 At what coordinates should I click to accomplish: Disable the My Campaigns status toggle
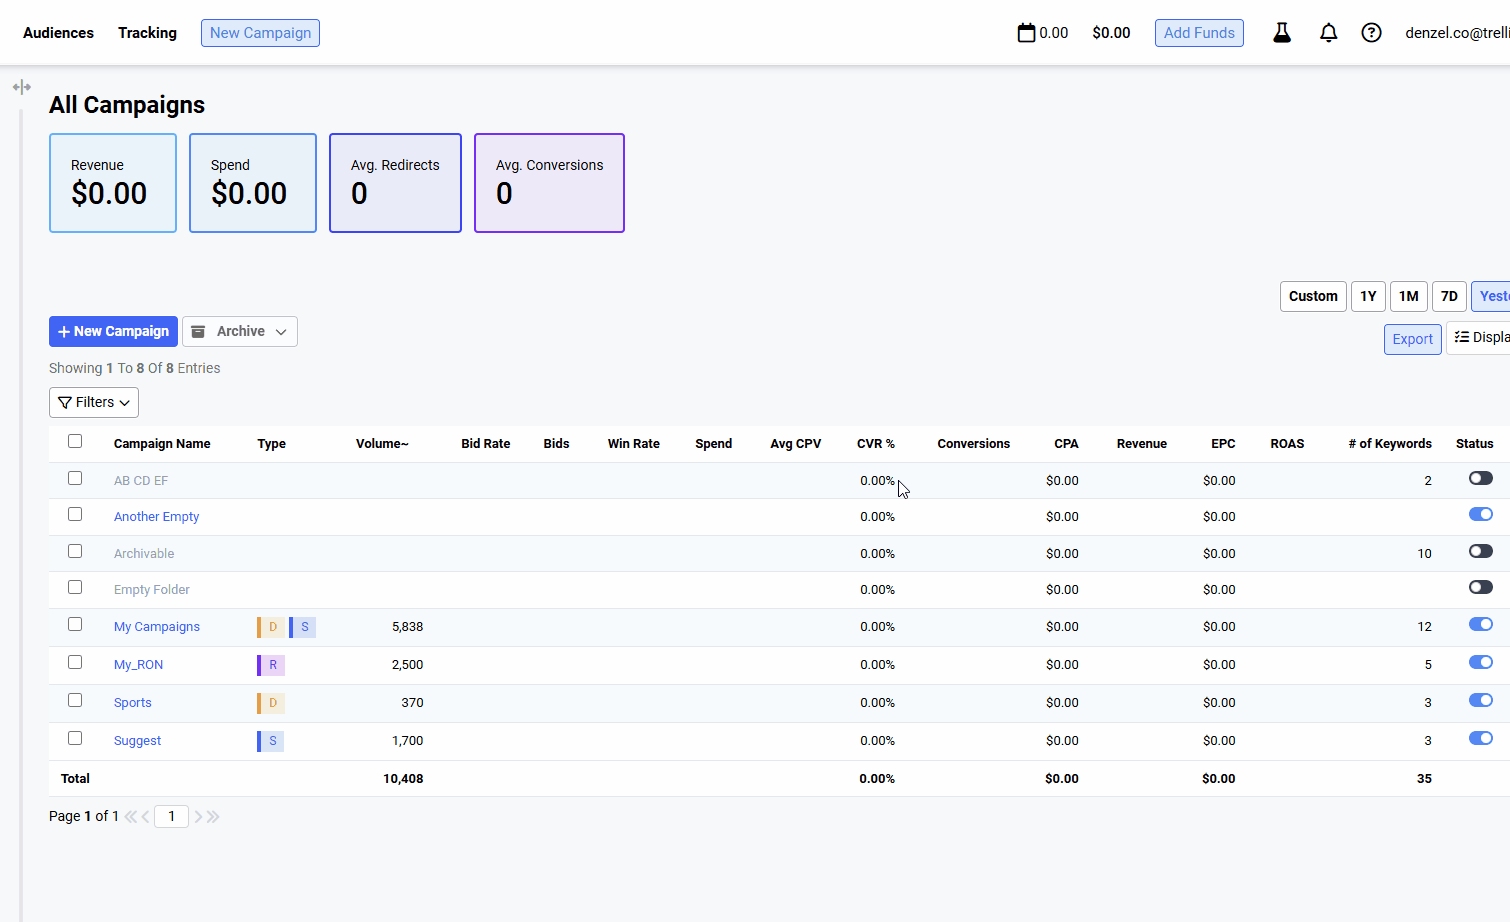(x=1480, y=625)
